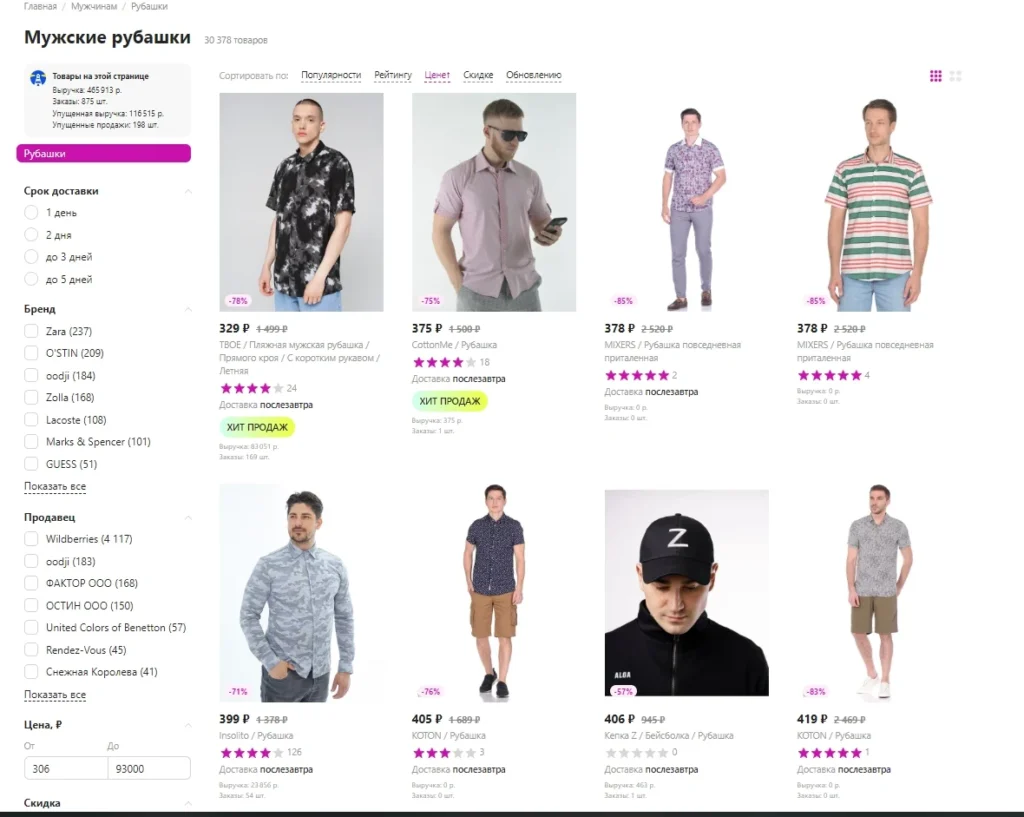Switch to large-tile grid view icon

tap(955, 76)
